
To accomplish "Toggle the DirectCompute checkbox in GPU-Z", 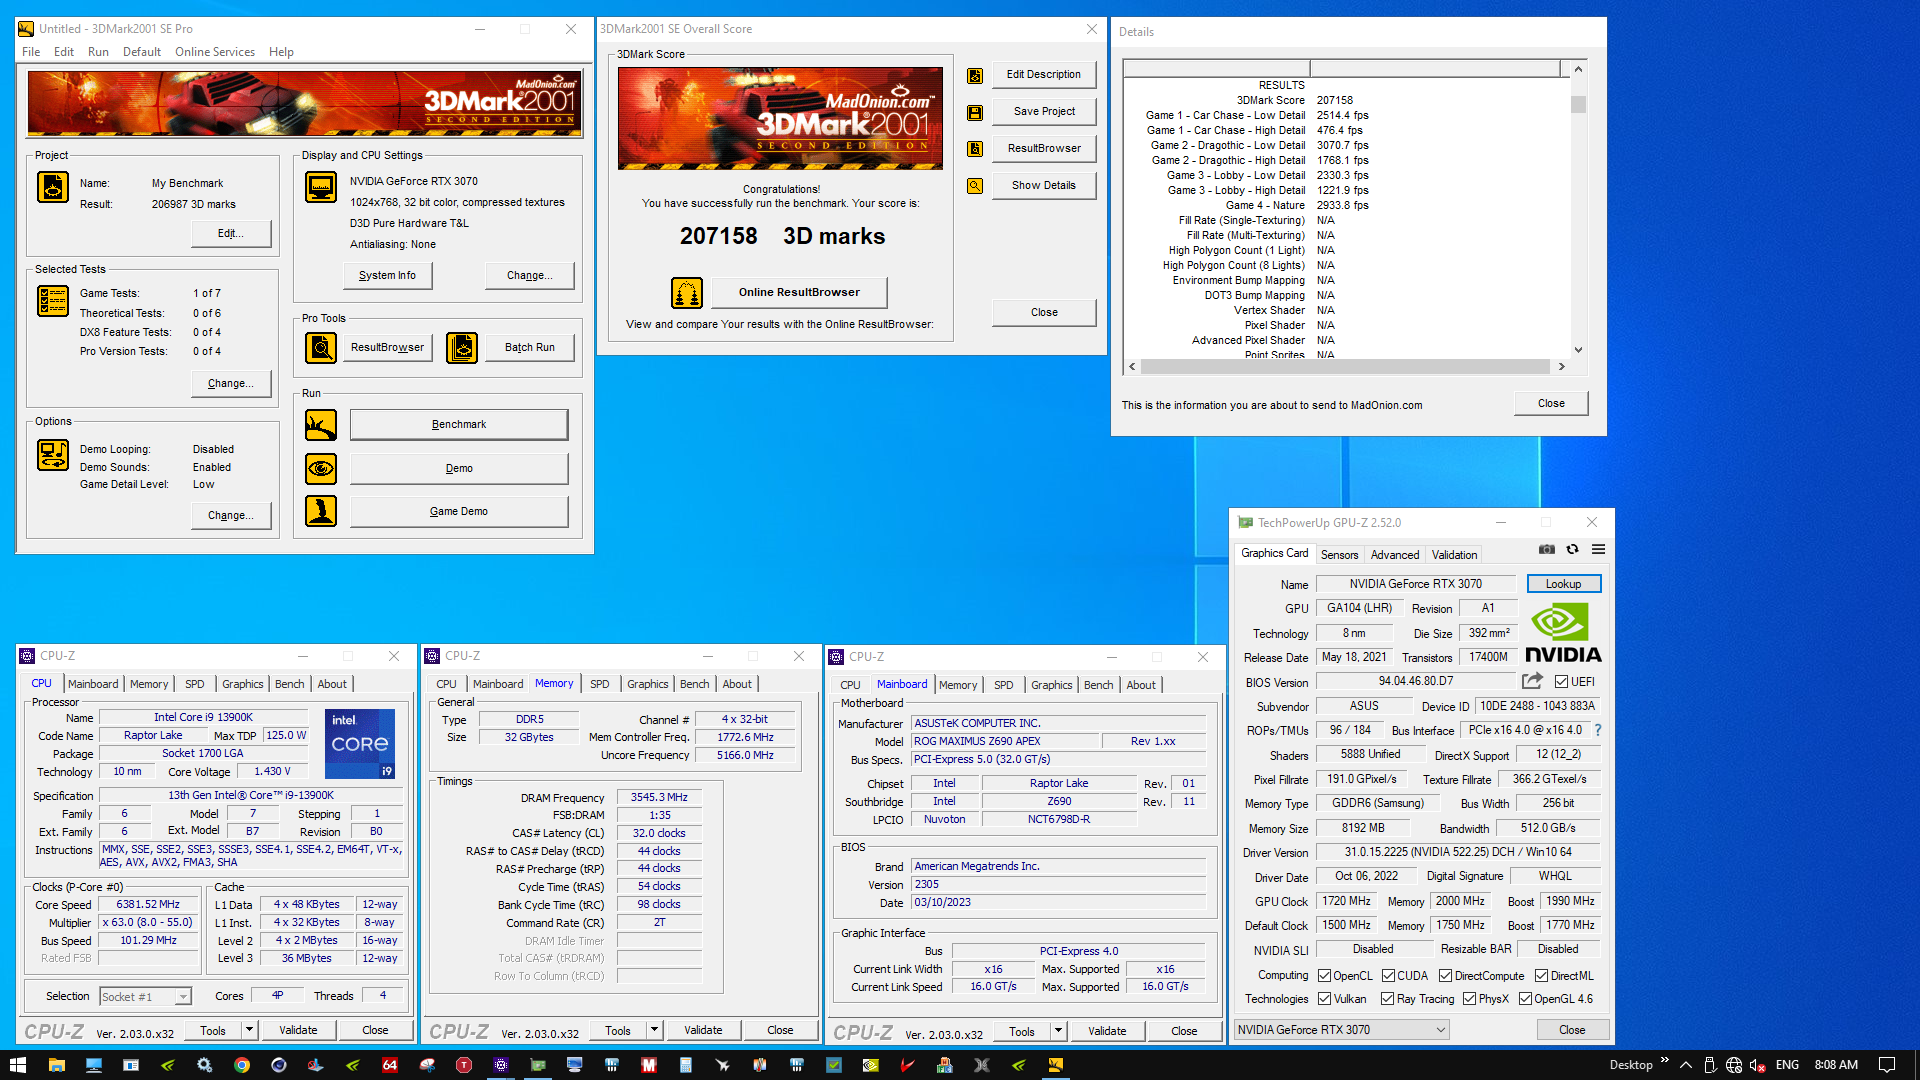I will pyautogui.click(x=1445, y=976).
